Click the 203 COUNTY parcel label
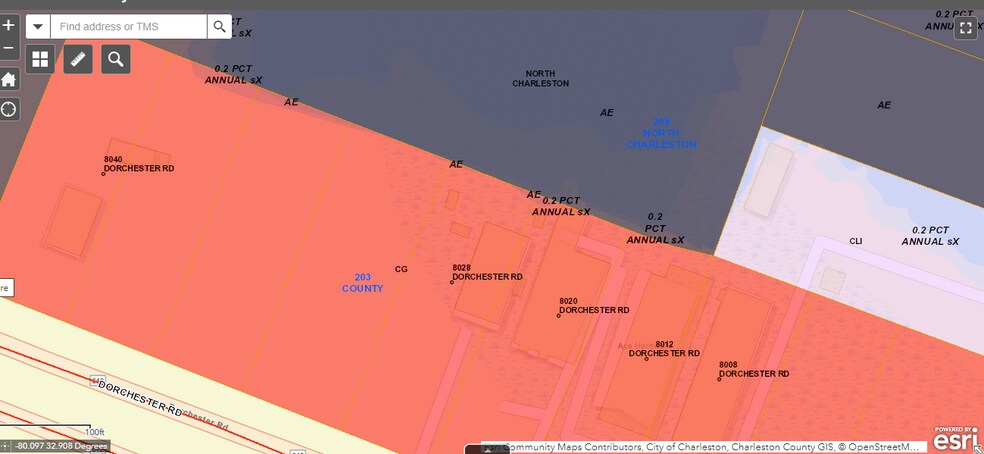Viewport: 984px width, 454px height. coord(362,283)
